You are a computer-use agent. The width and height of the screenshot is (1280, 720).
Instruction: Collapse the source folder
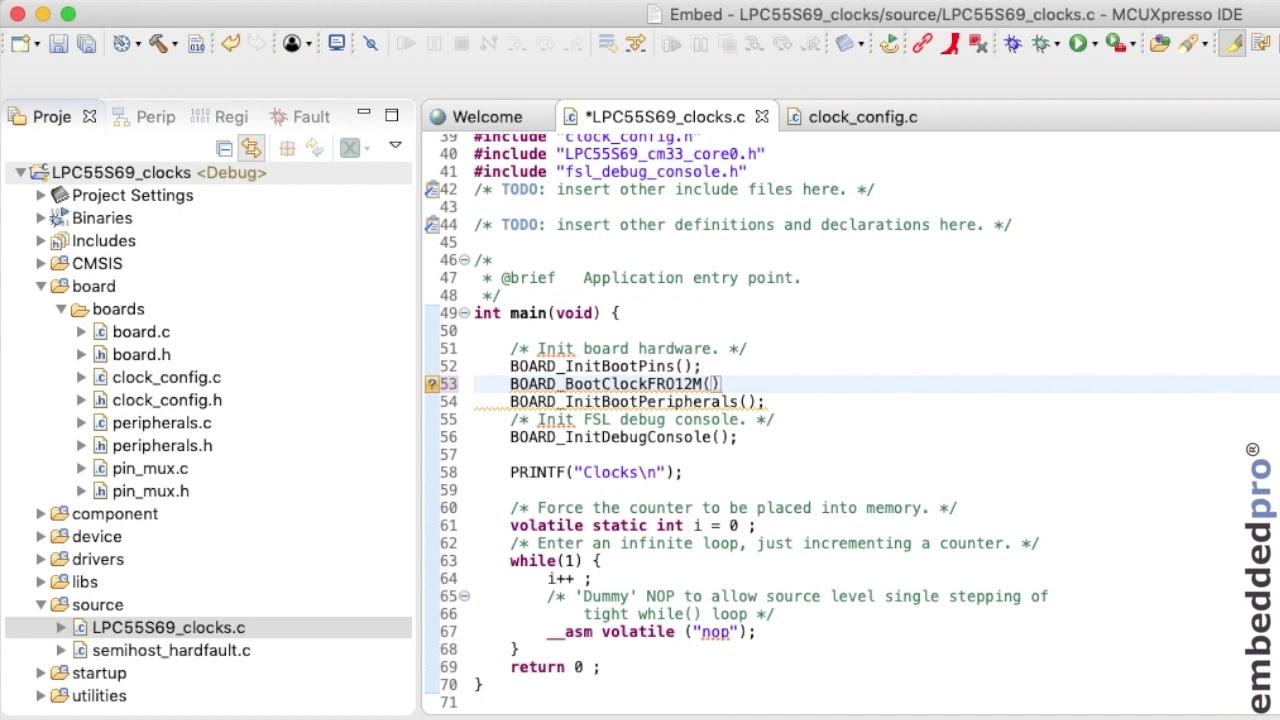pyautogui.click(x=41, y=605)
